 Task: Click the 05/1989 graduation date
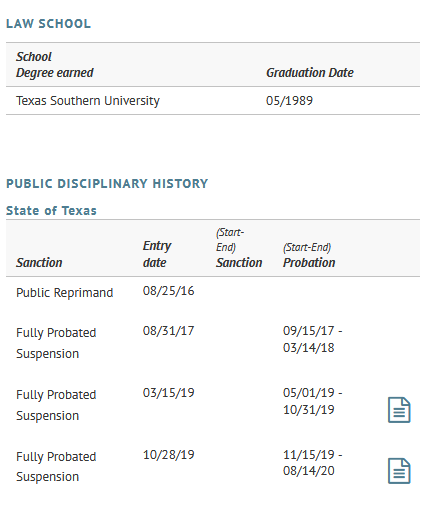pyautogui.click(x=289, y=101)
